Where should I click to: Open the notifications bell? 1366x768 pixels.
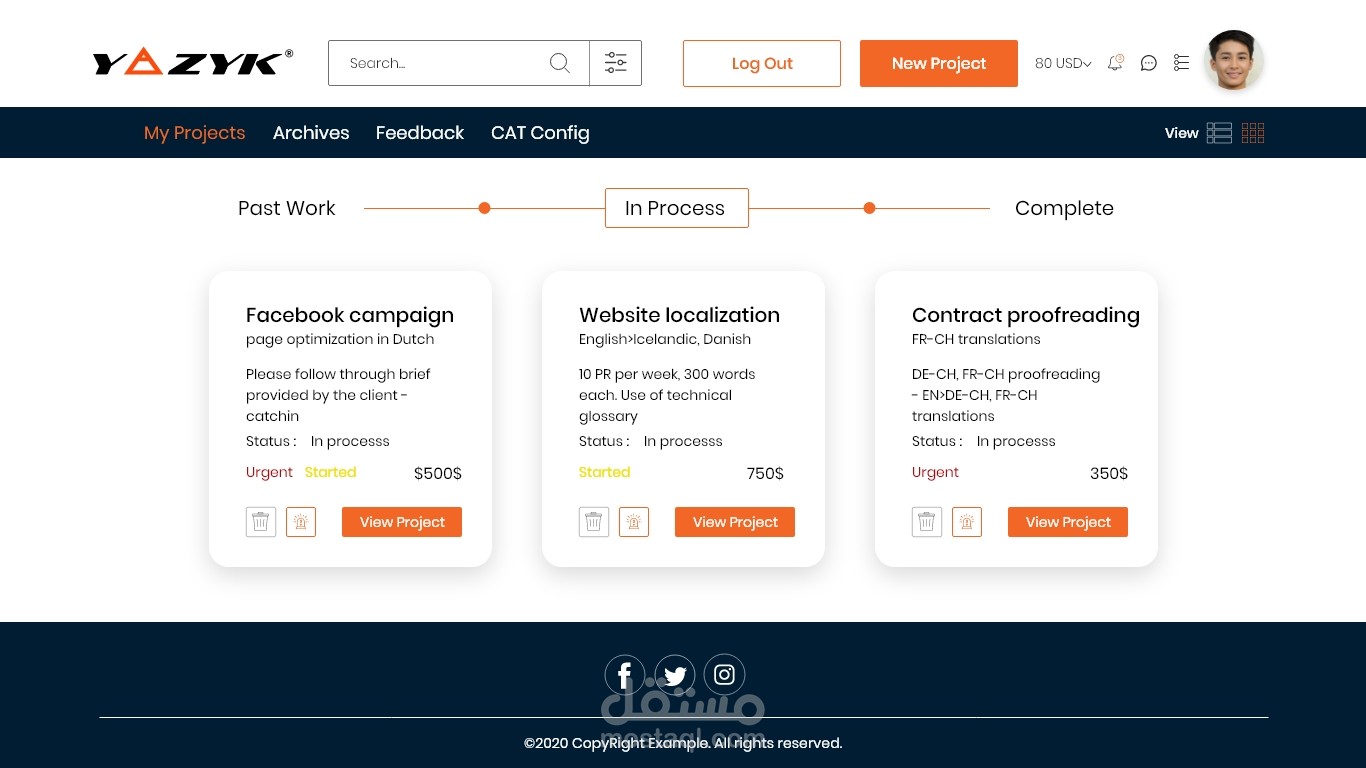[1115, 63]
